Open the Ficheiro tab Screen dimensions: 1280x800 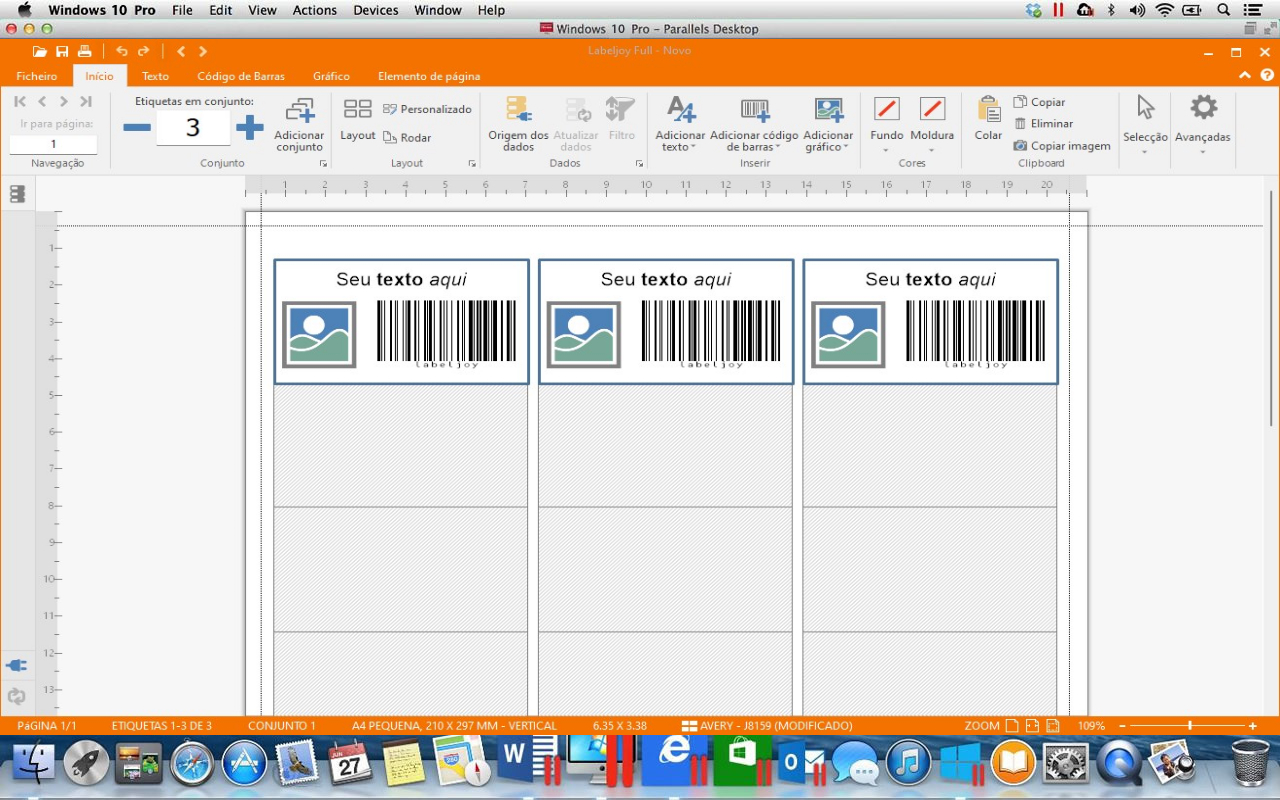(37, 76)
